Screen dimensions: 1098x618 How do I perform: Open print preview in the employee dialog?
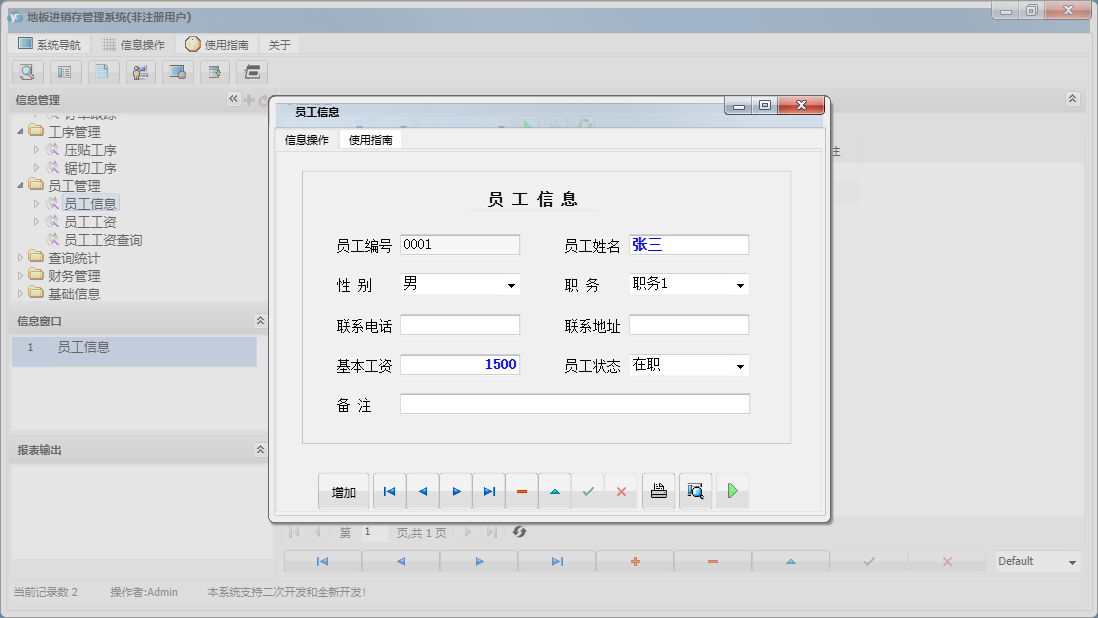[695, 491]
